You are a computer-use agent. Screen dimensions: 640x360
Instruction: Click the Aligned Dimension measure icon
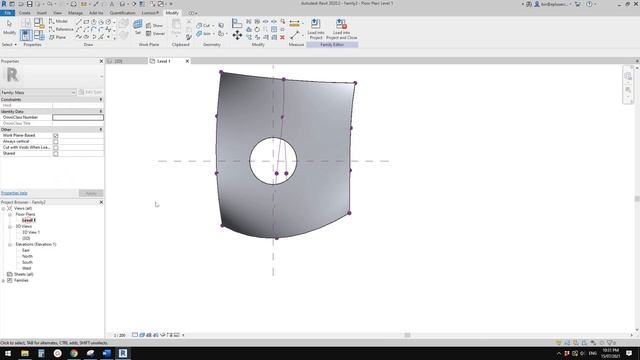click(x=294, y=23)
